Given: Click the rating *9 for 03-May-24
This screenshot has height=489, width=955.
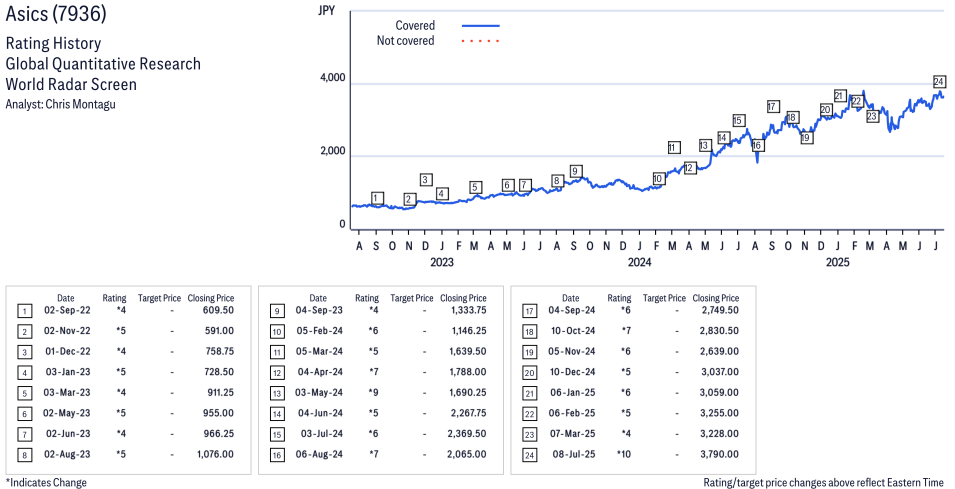Looking at the screenshot, I should point(373,393).
